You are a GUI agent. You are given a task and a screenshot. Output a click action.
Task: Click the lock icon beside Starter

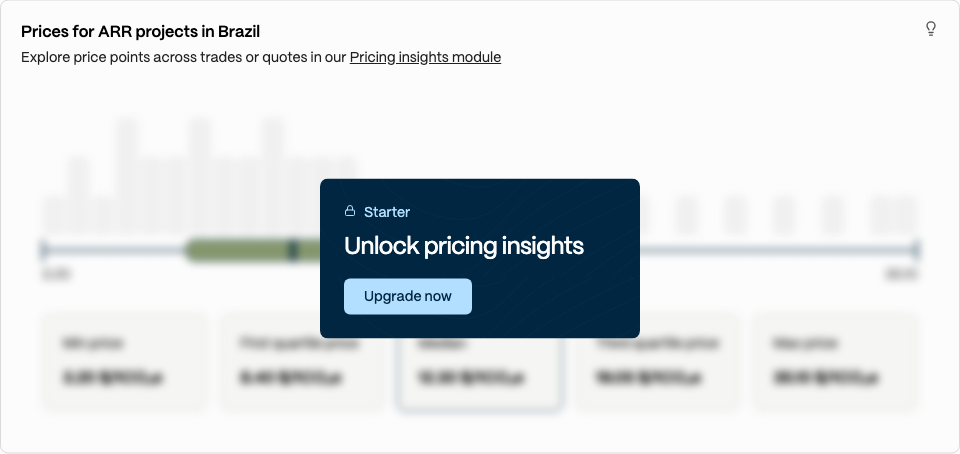(x=350, y=211)
